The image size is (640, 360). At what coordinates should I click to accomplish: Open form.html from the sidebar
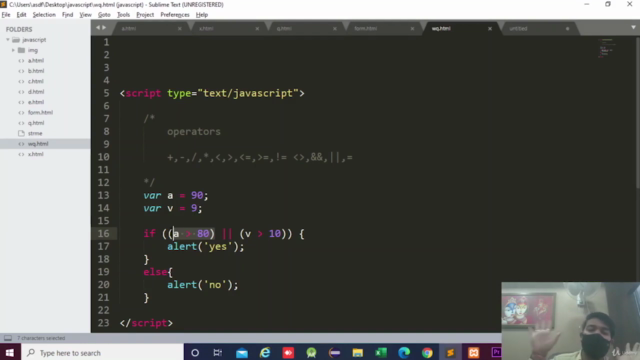pyautogui.click(x=40, y=113)
